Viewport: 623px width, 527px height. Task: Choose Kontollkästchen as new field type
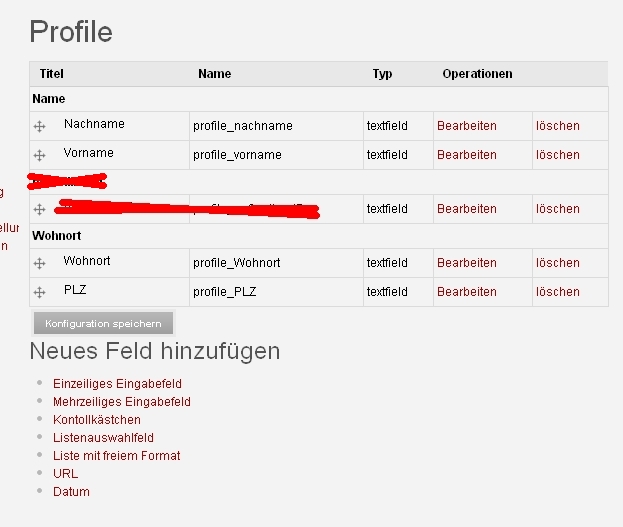[x=96, y=419]
